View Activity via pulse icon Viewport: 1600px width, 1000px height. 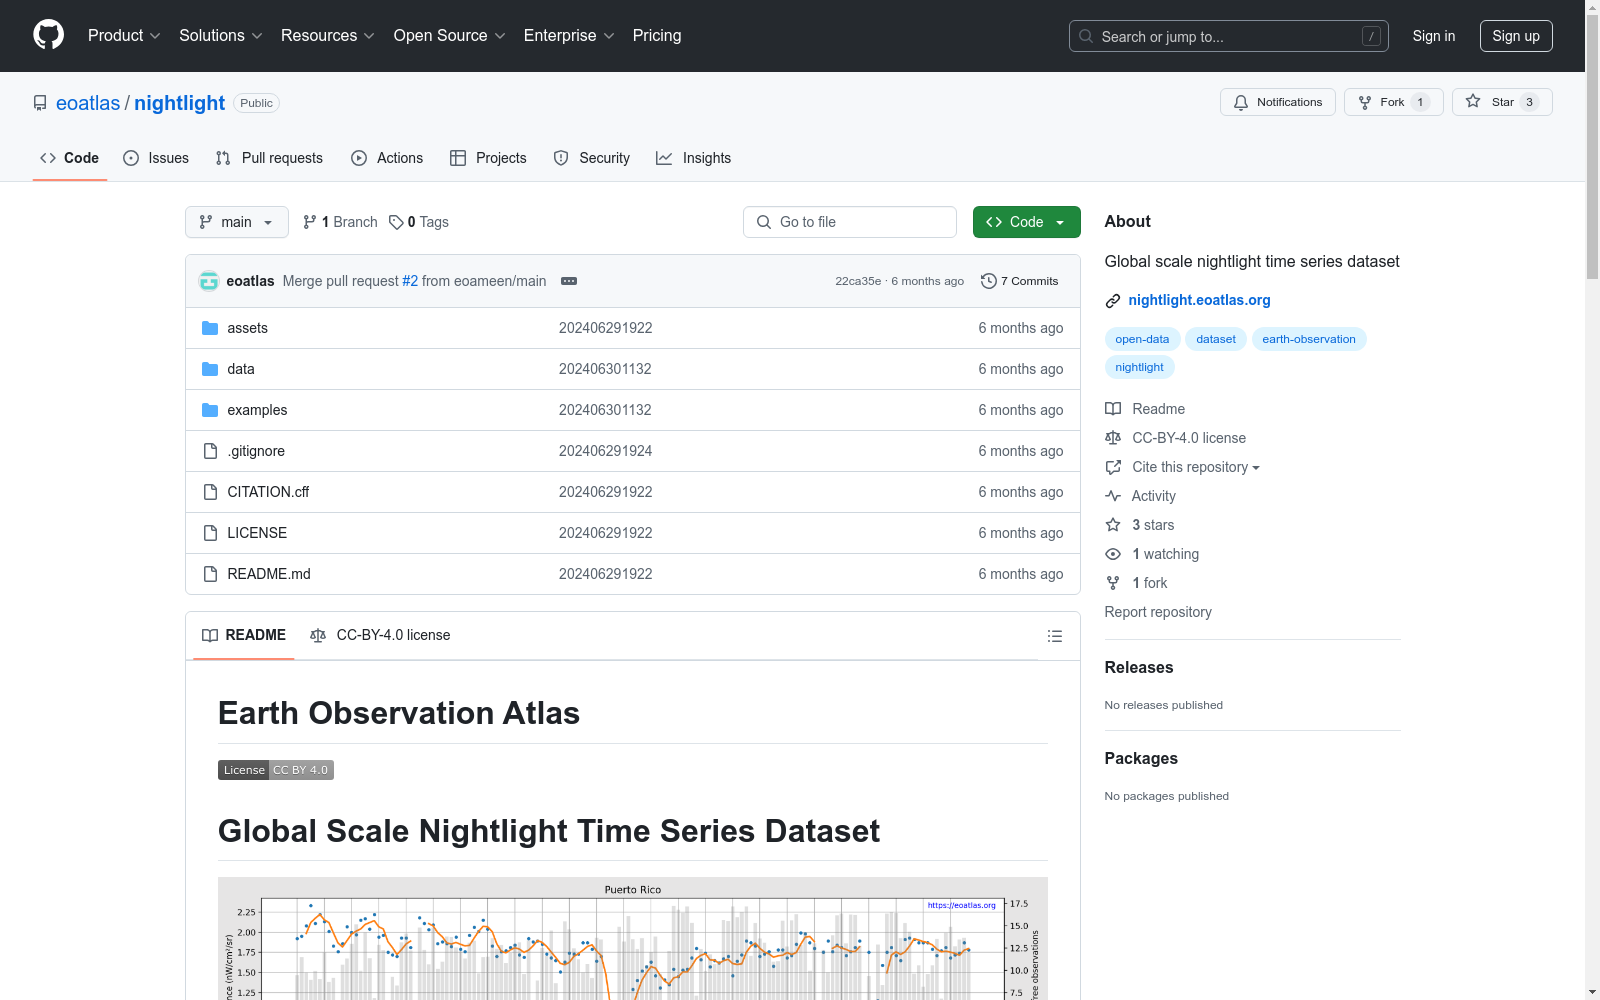(1113, 495)
